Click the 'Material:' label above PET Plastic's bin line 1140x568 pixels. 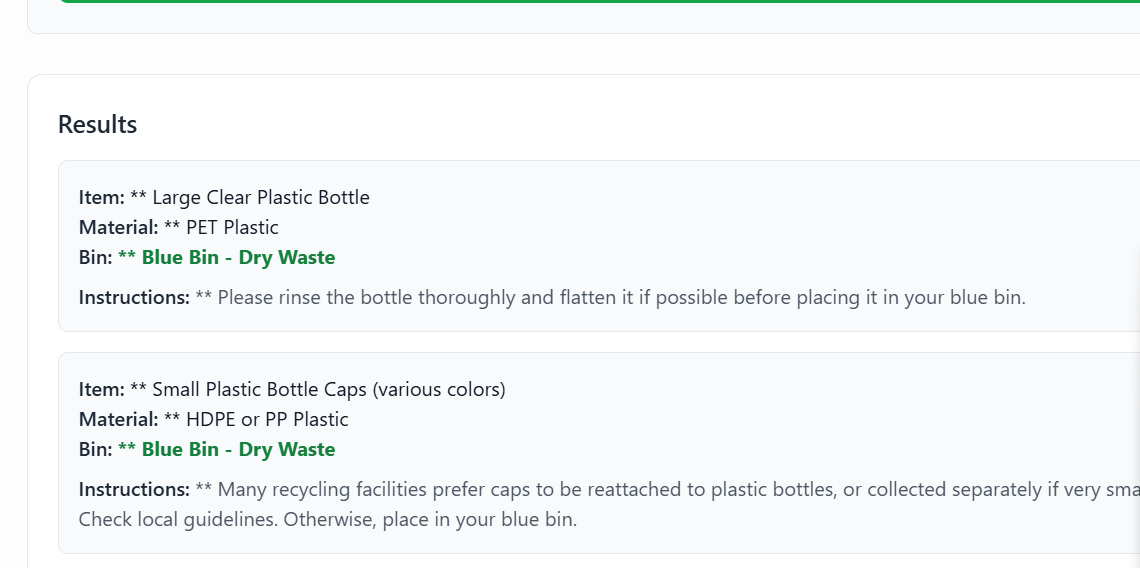click(118, 227)
